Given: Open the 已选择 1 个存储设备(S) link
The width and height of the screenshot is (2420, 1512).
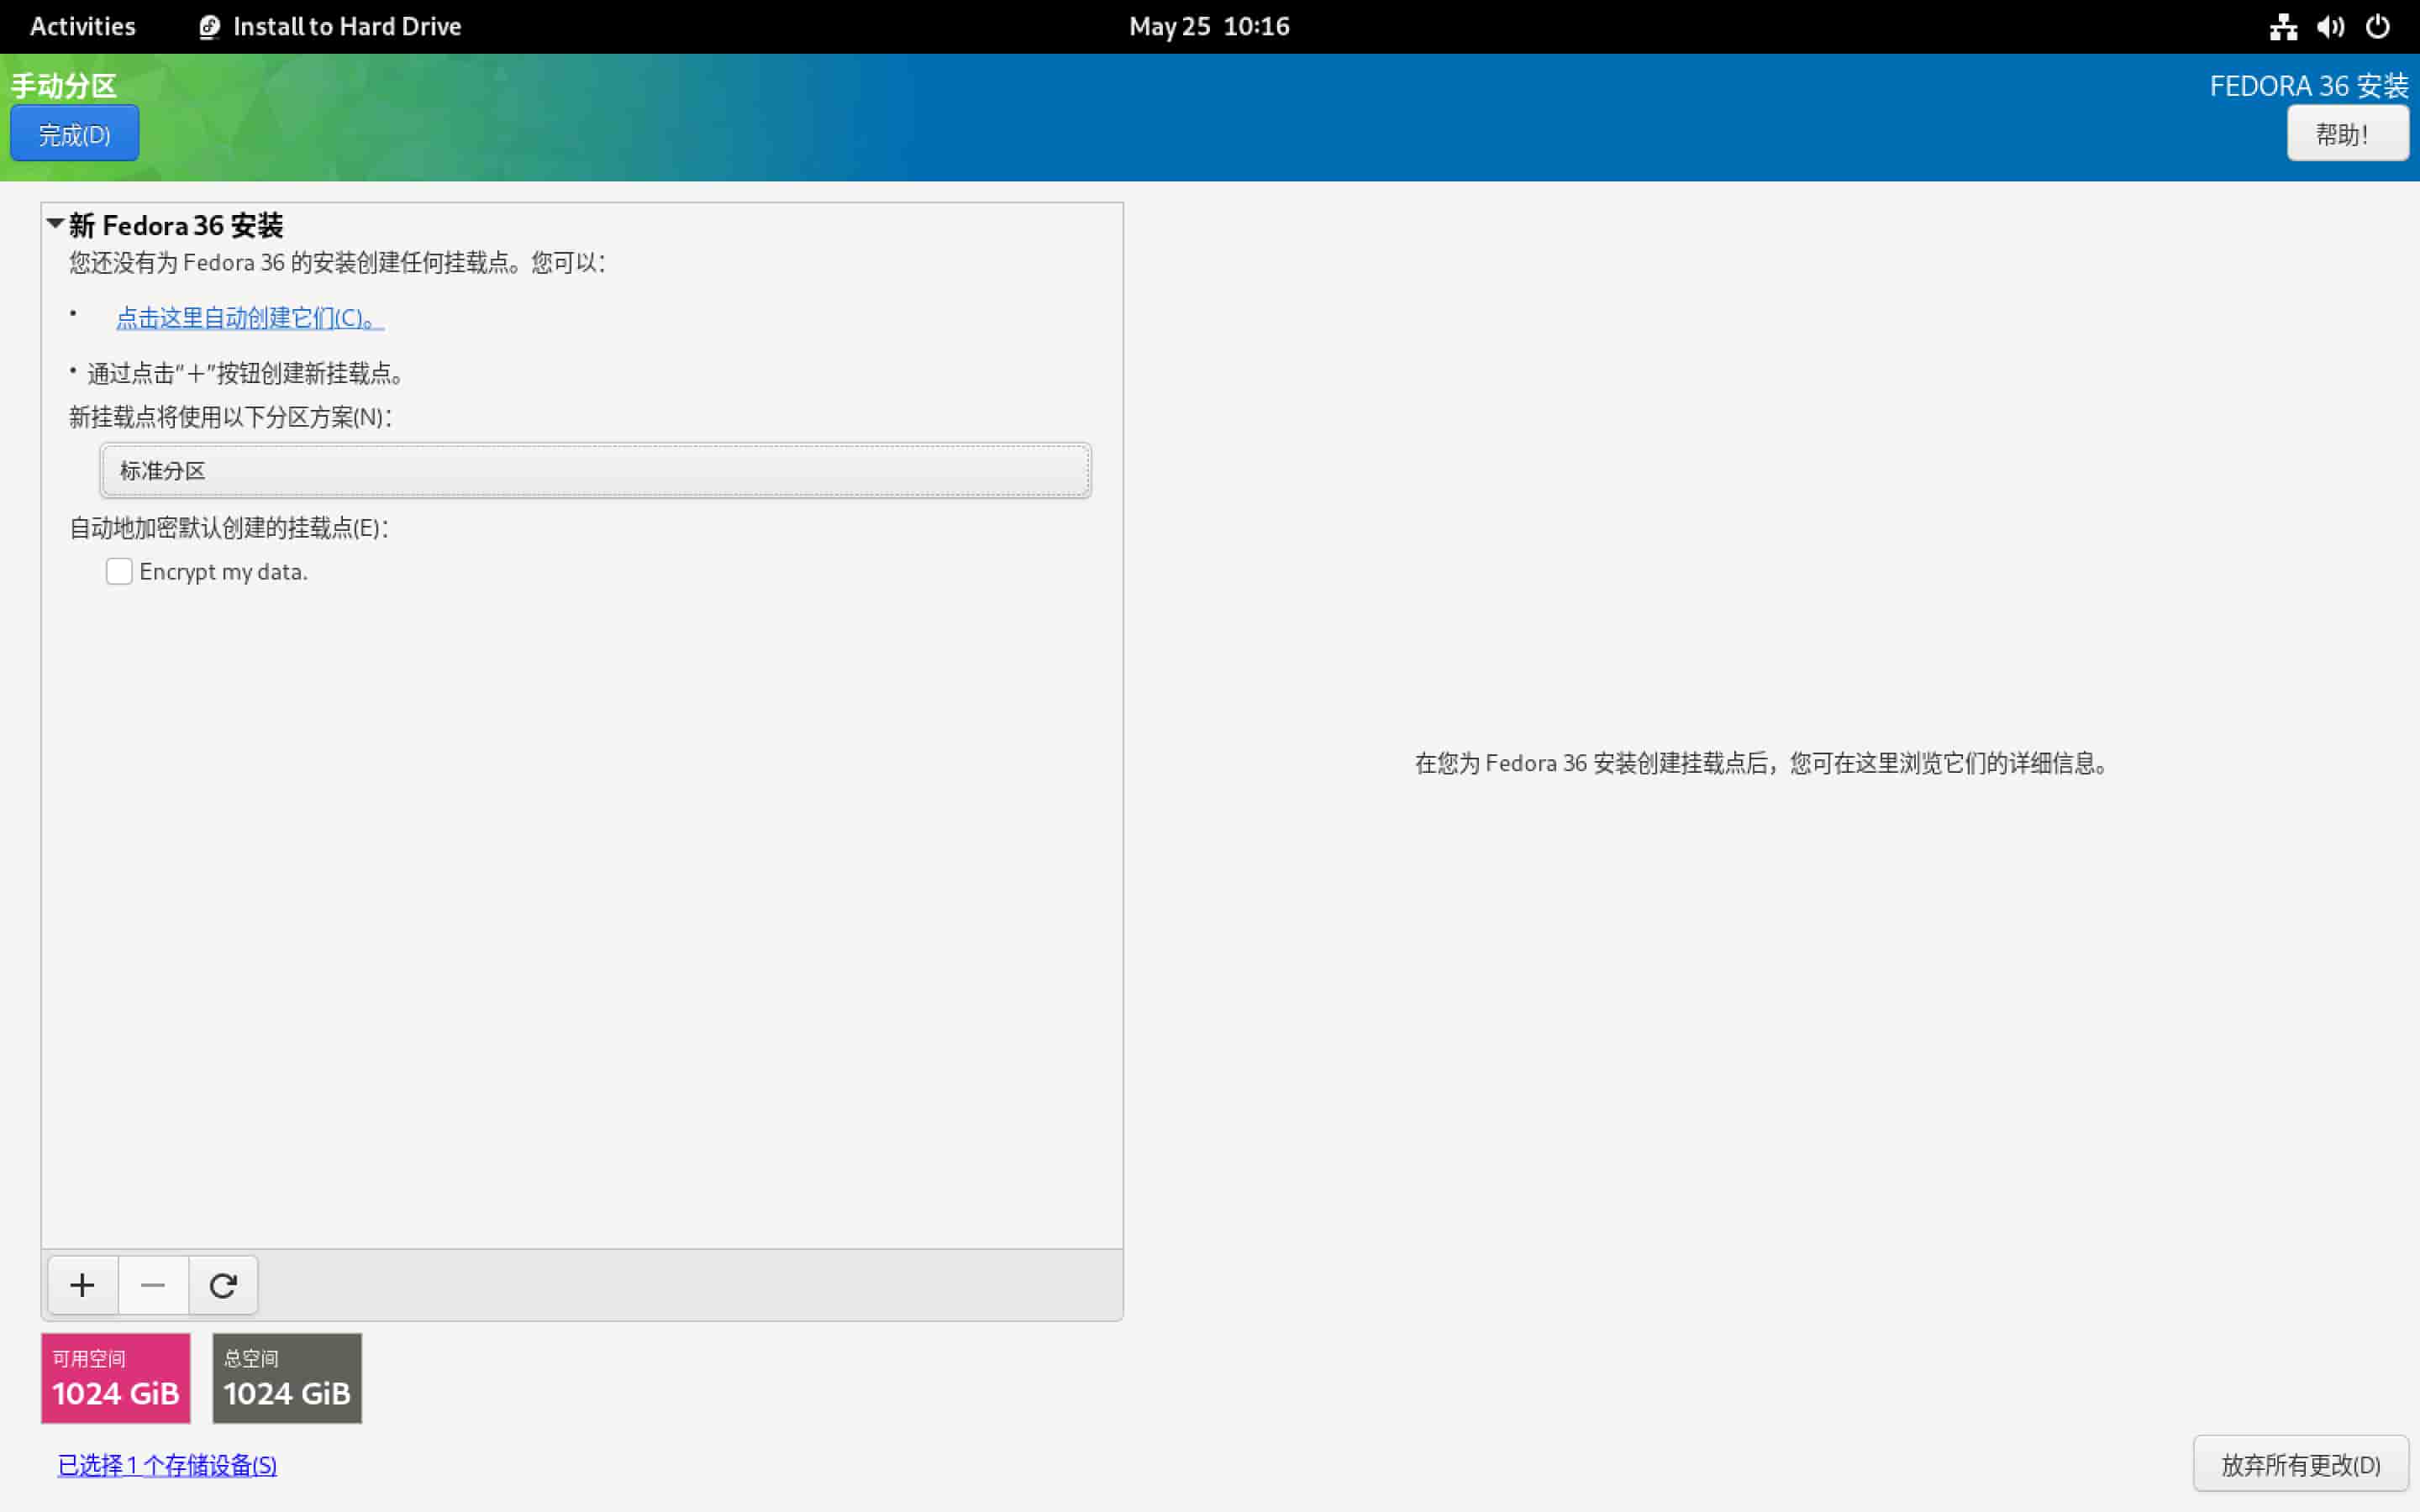Looking at the screenshot, I should pos(167,1465).
